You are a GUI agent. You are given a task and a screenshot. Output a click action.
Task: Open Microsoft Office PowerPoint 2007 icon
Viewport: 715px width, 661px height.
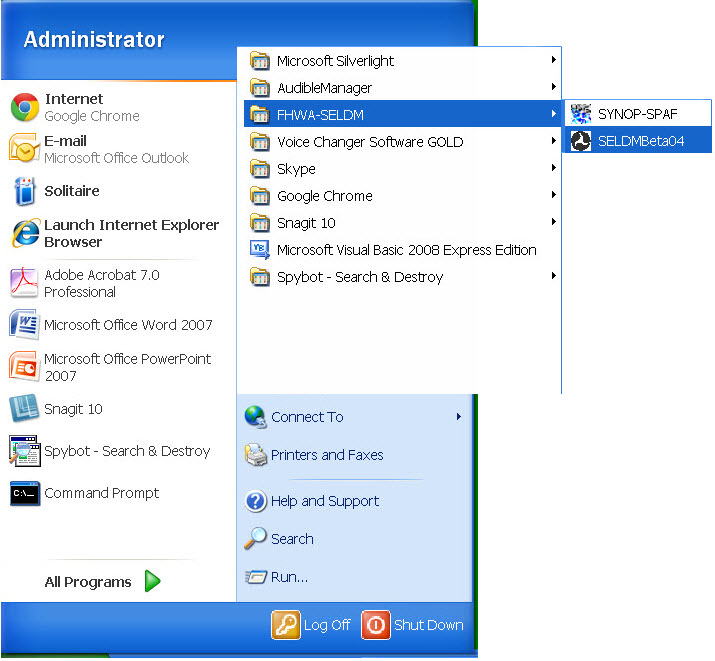click(24, 367)
